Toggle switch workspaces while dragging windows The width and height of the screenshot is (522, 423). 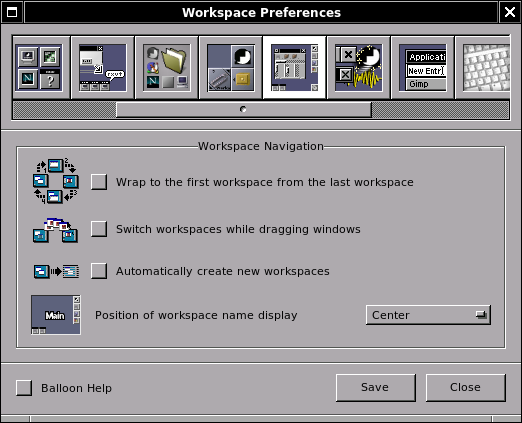click(x=99, y=229)
